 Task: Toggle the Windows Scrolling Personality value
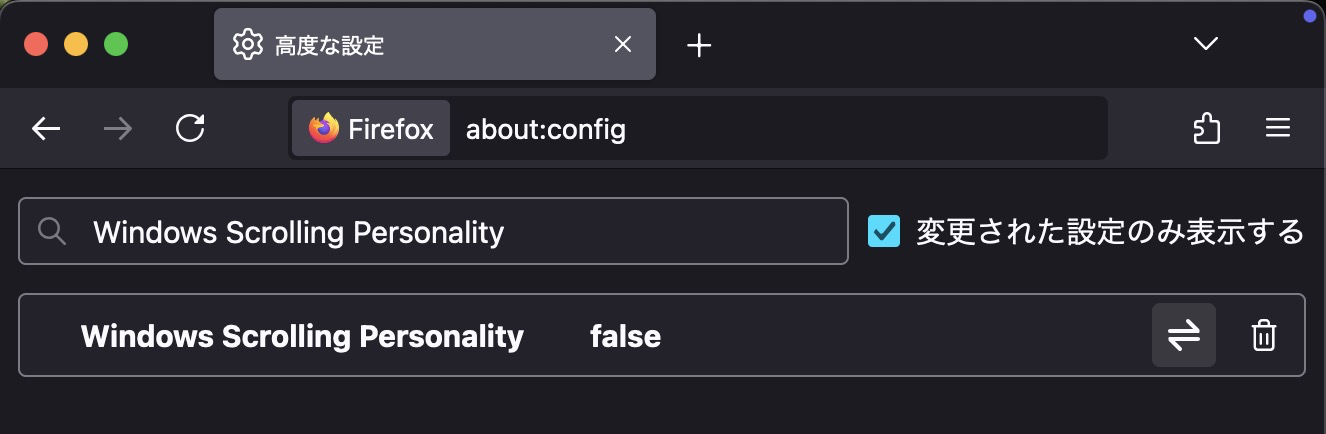click(1184, 336)
